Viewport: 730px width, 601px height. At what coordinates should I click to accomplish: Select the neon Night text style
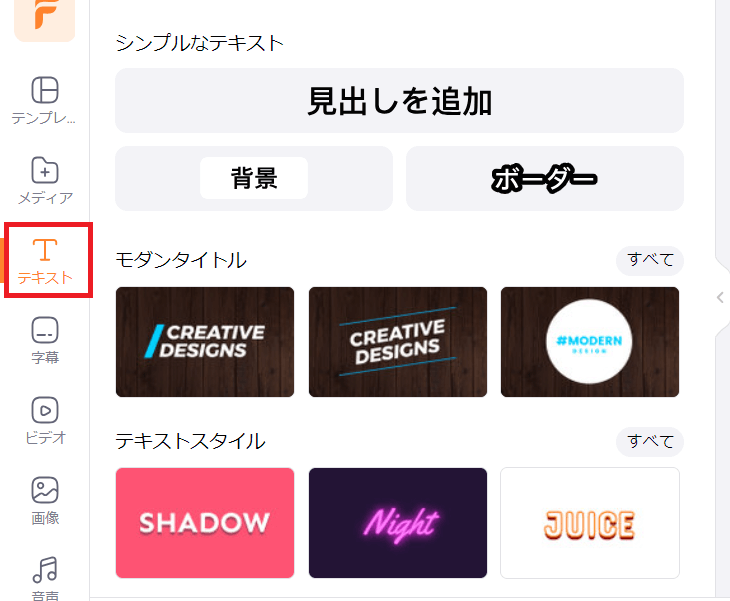click(398, 523)
